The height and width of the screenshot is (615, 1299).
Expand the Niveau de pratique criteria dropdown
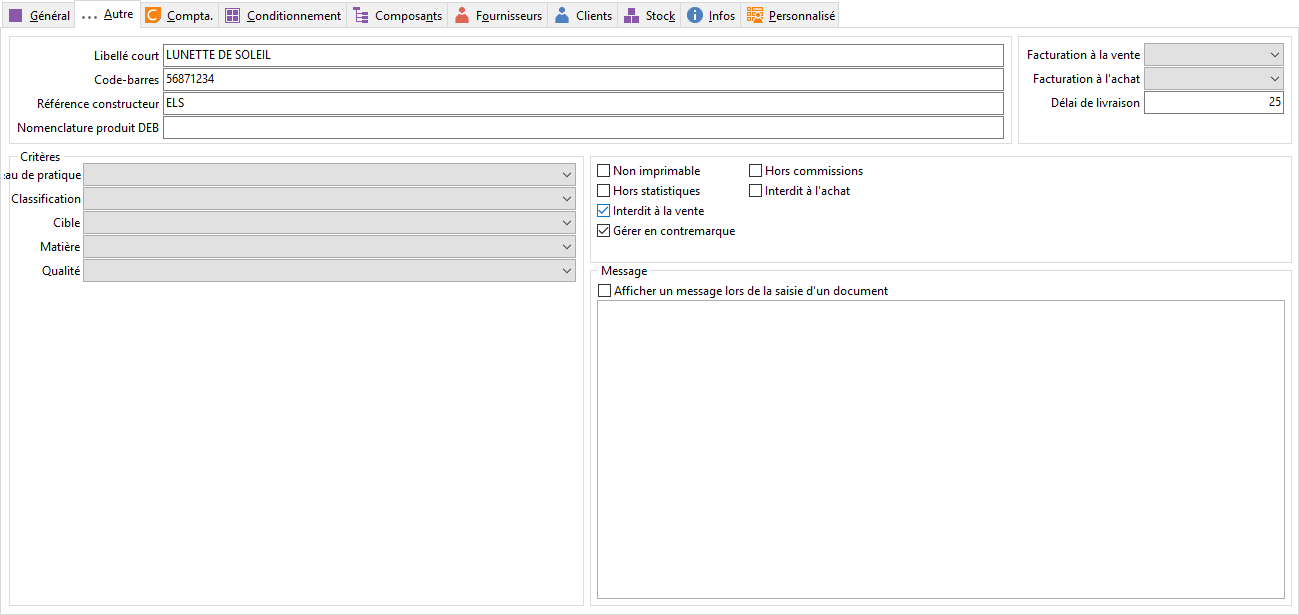[329, 175]
